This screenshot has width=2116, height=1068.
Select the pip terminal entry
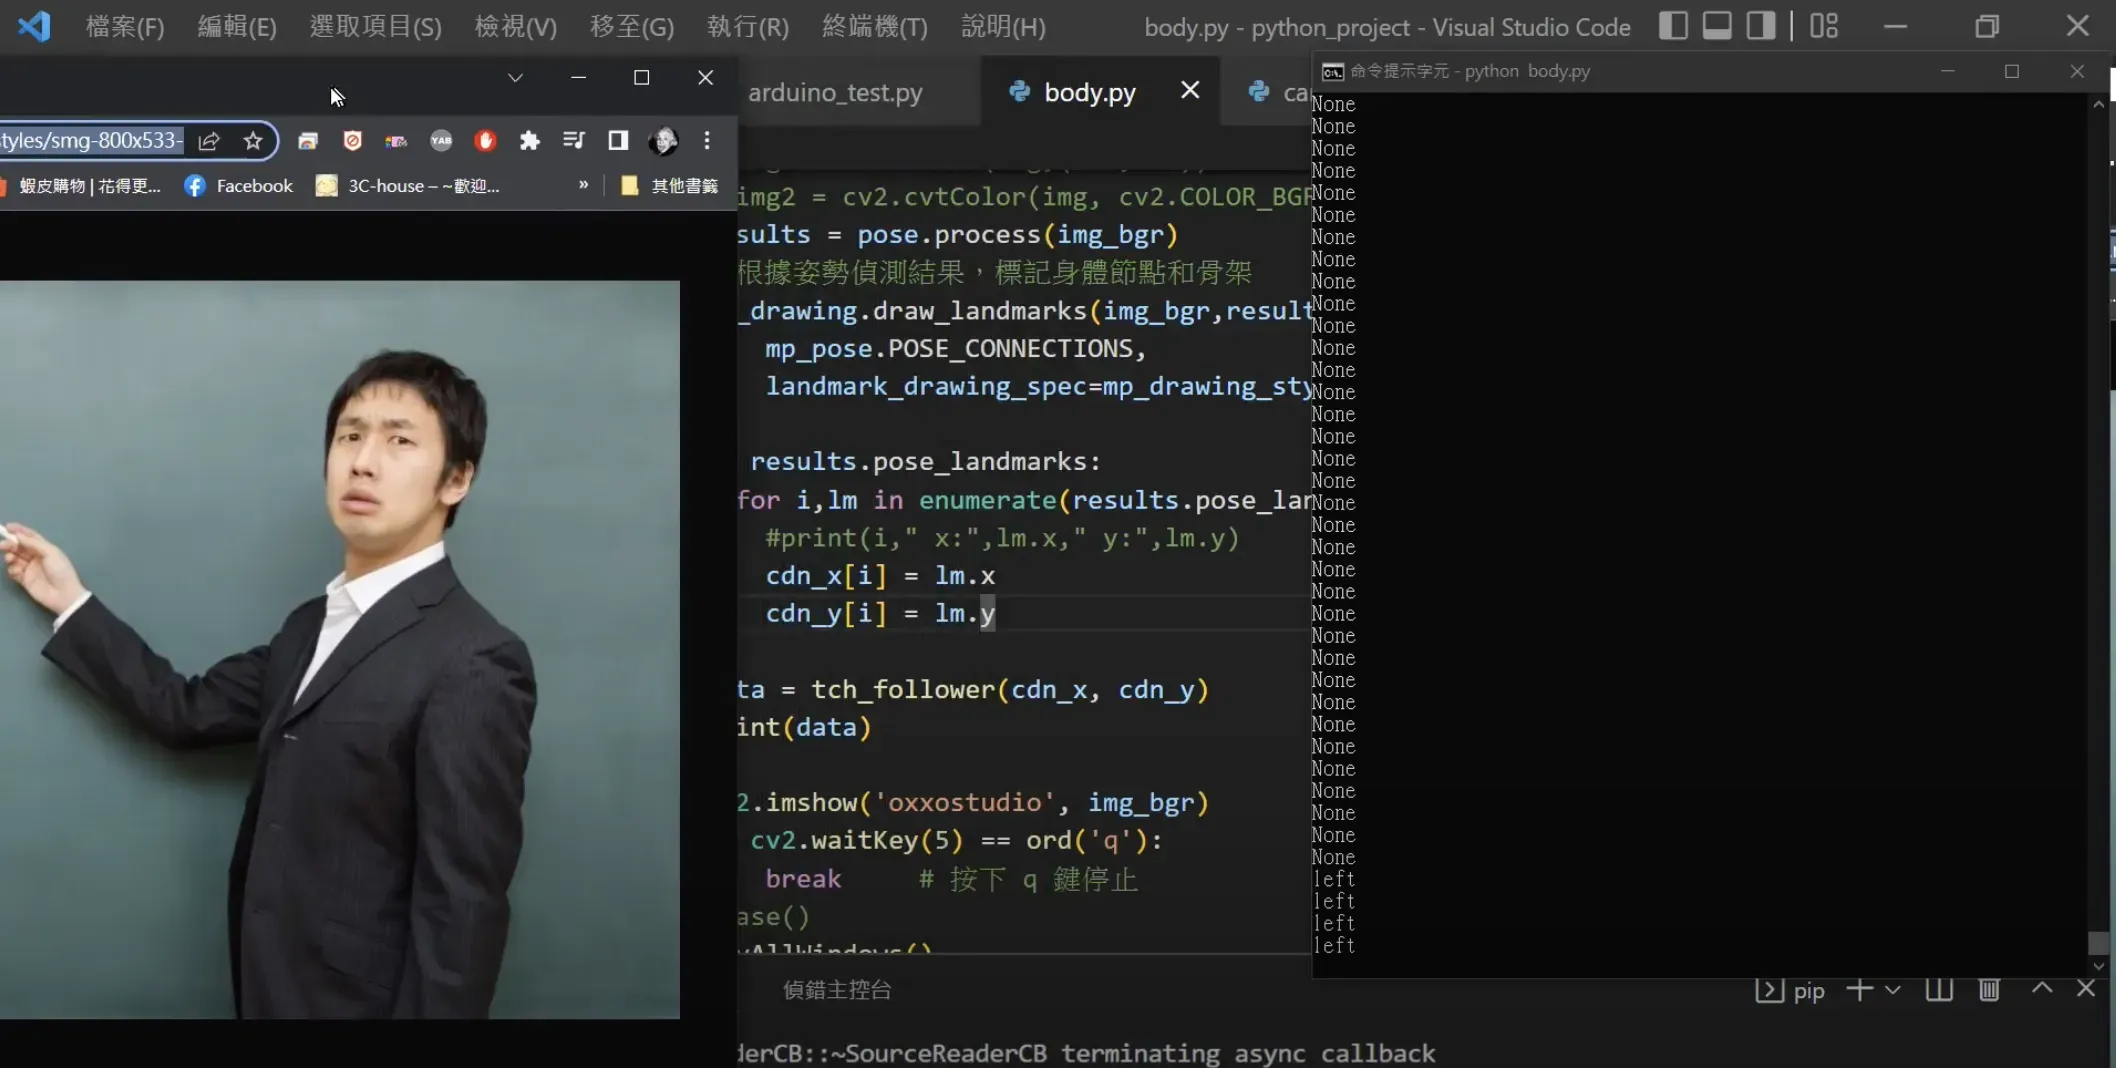click(x=1790, y=990)
